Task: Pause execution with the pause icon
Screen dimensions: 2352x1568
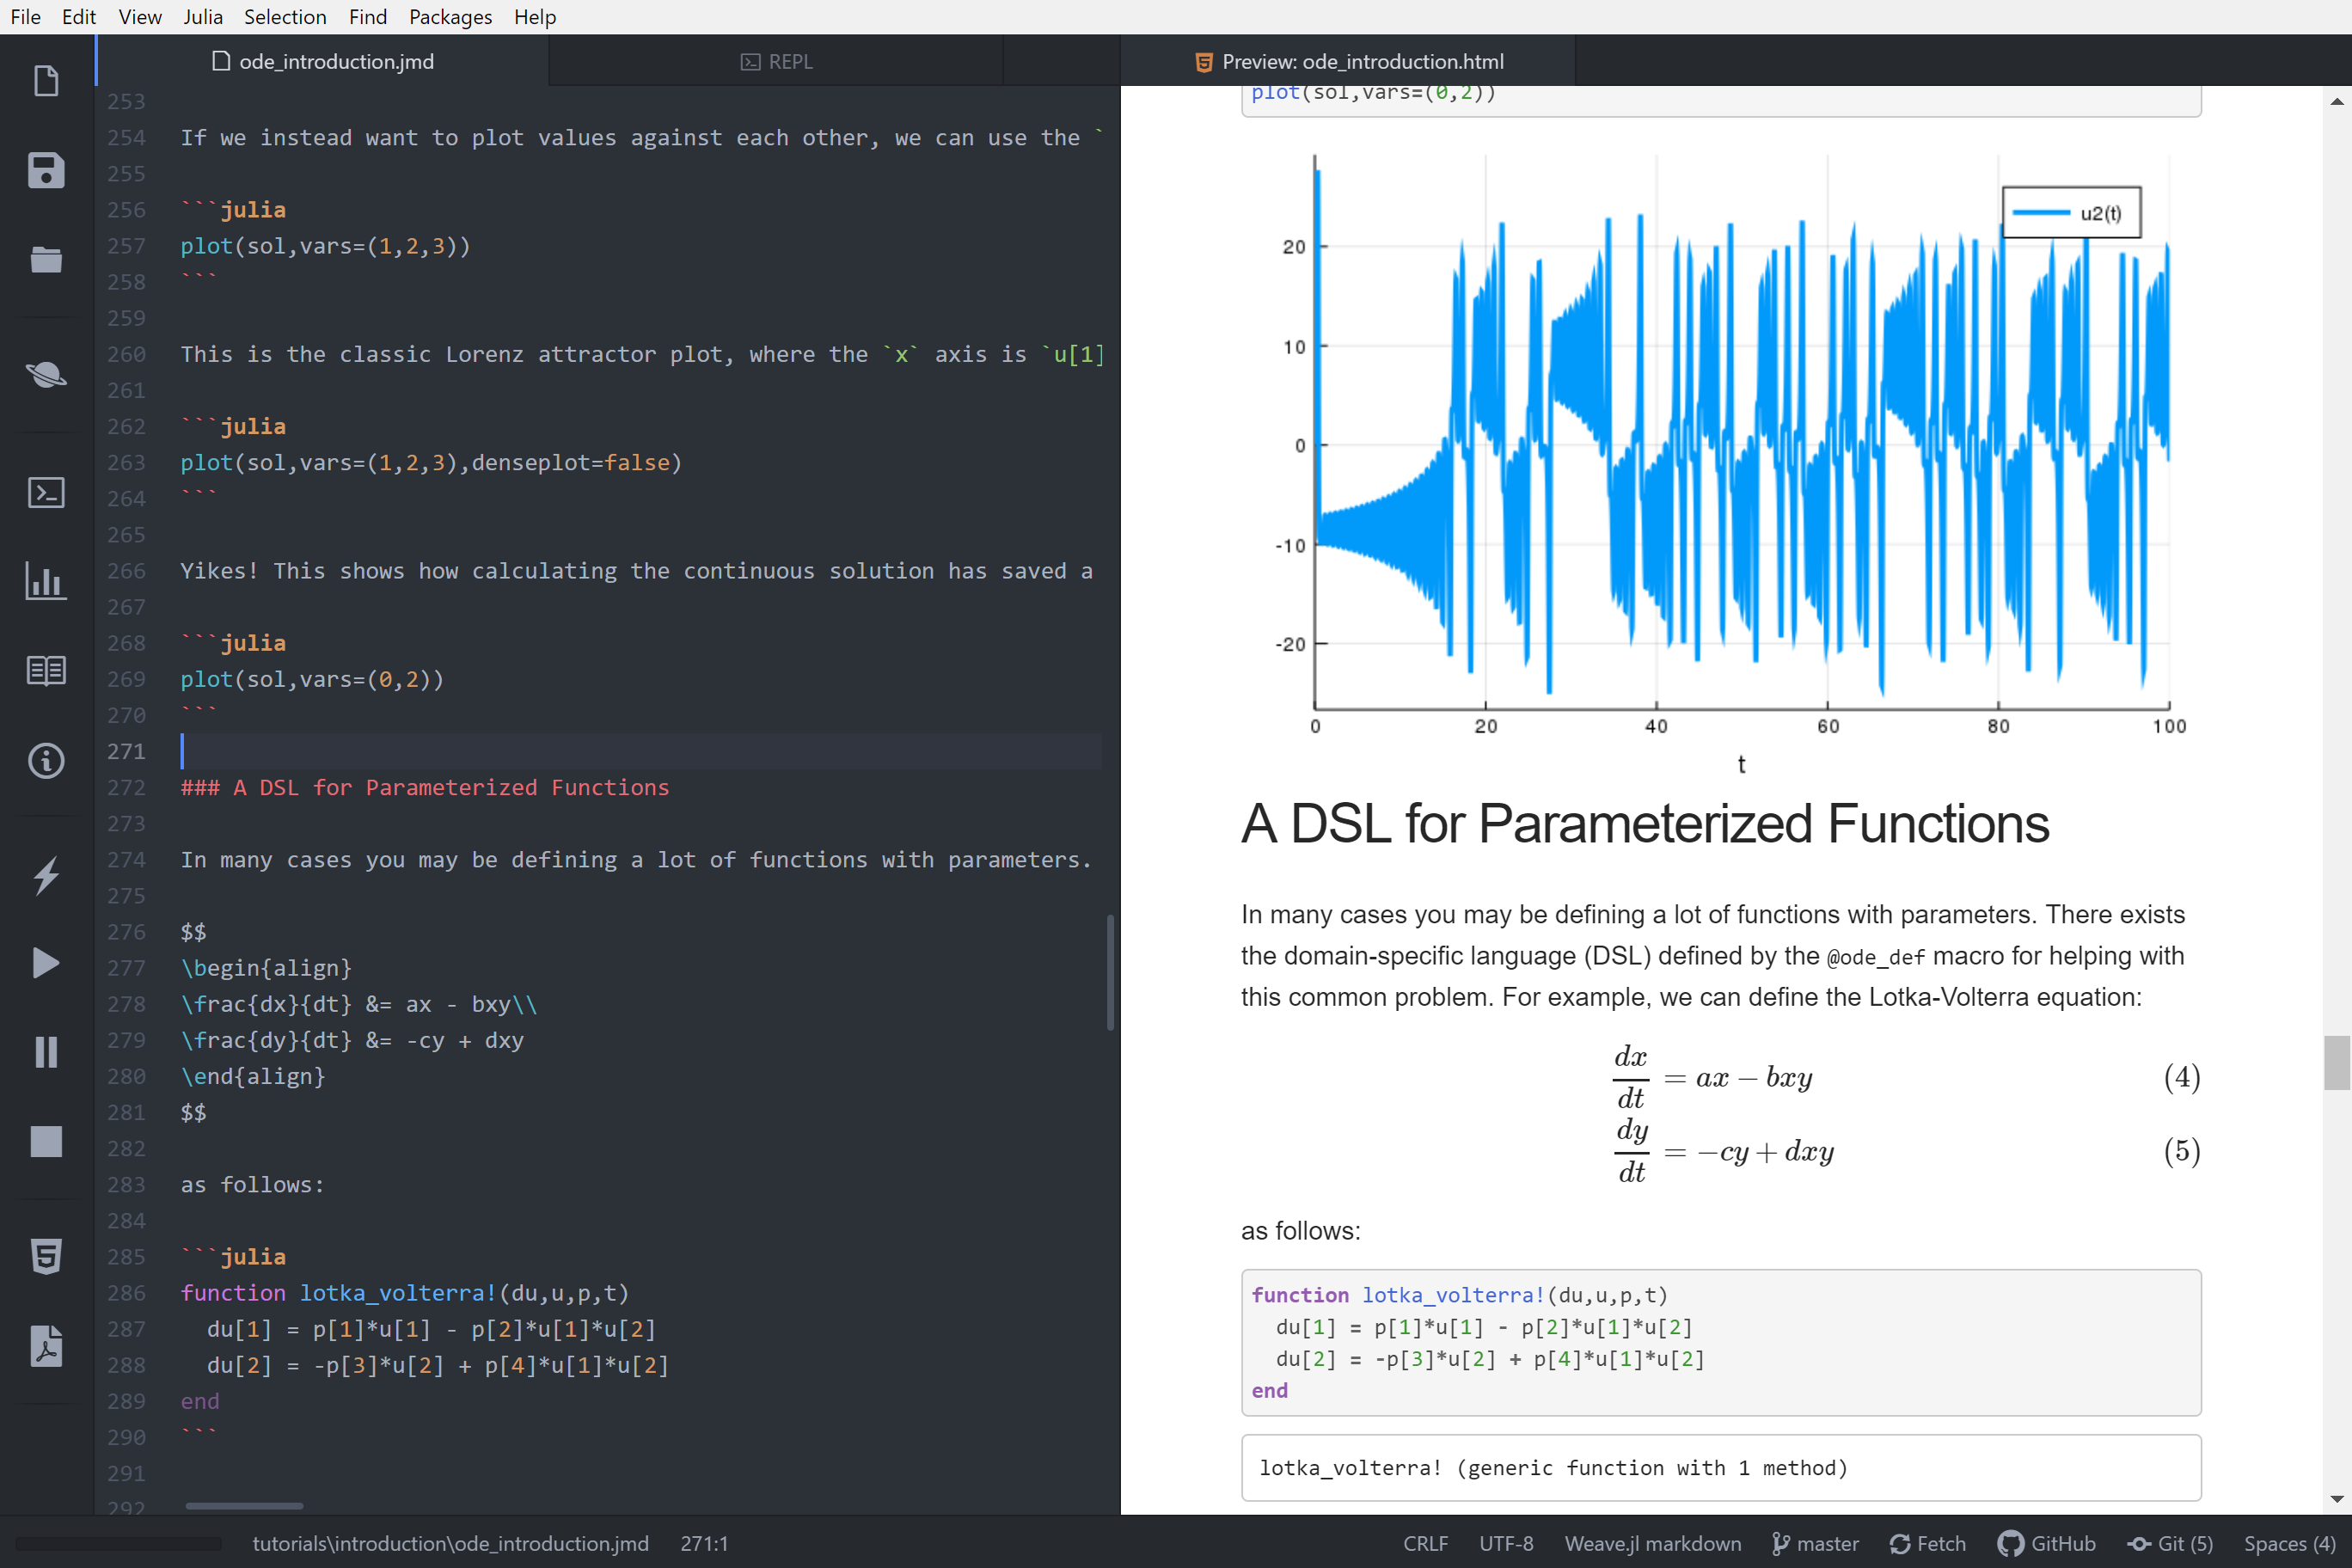Action: (x=46, y=1052)
